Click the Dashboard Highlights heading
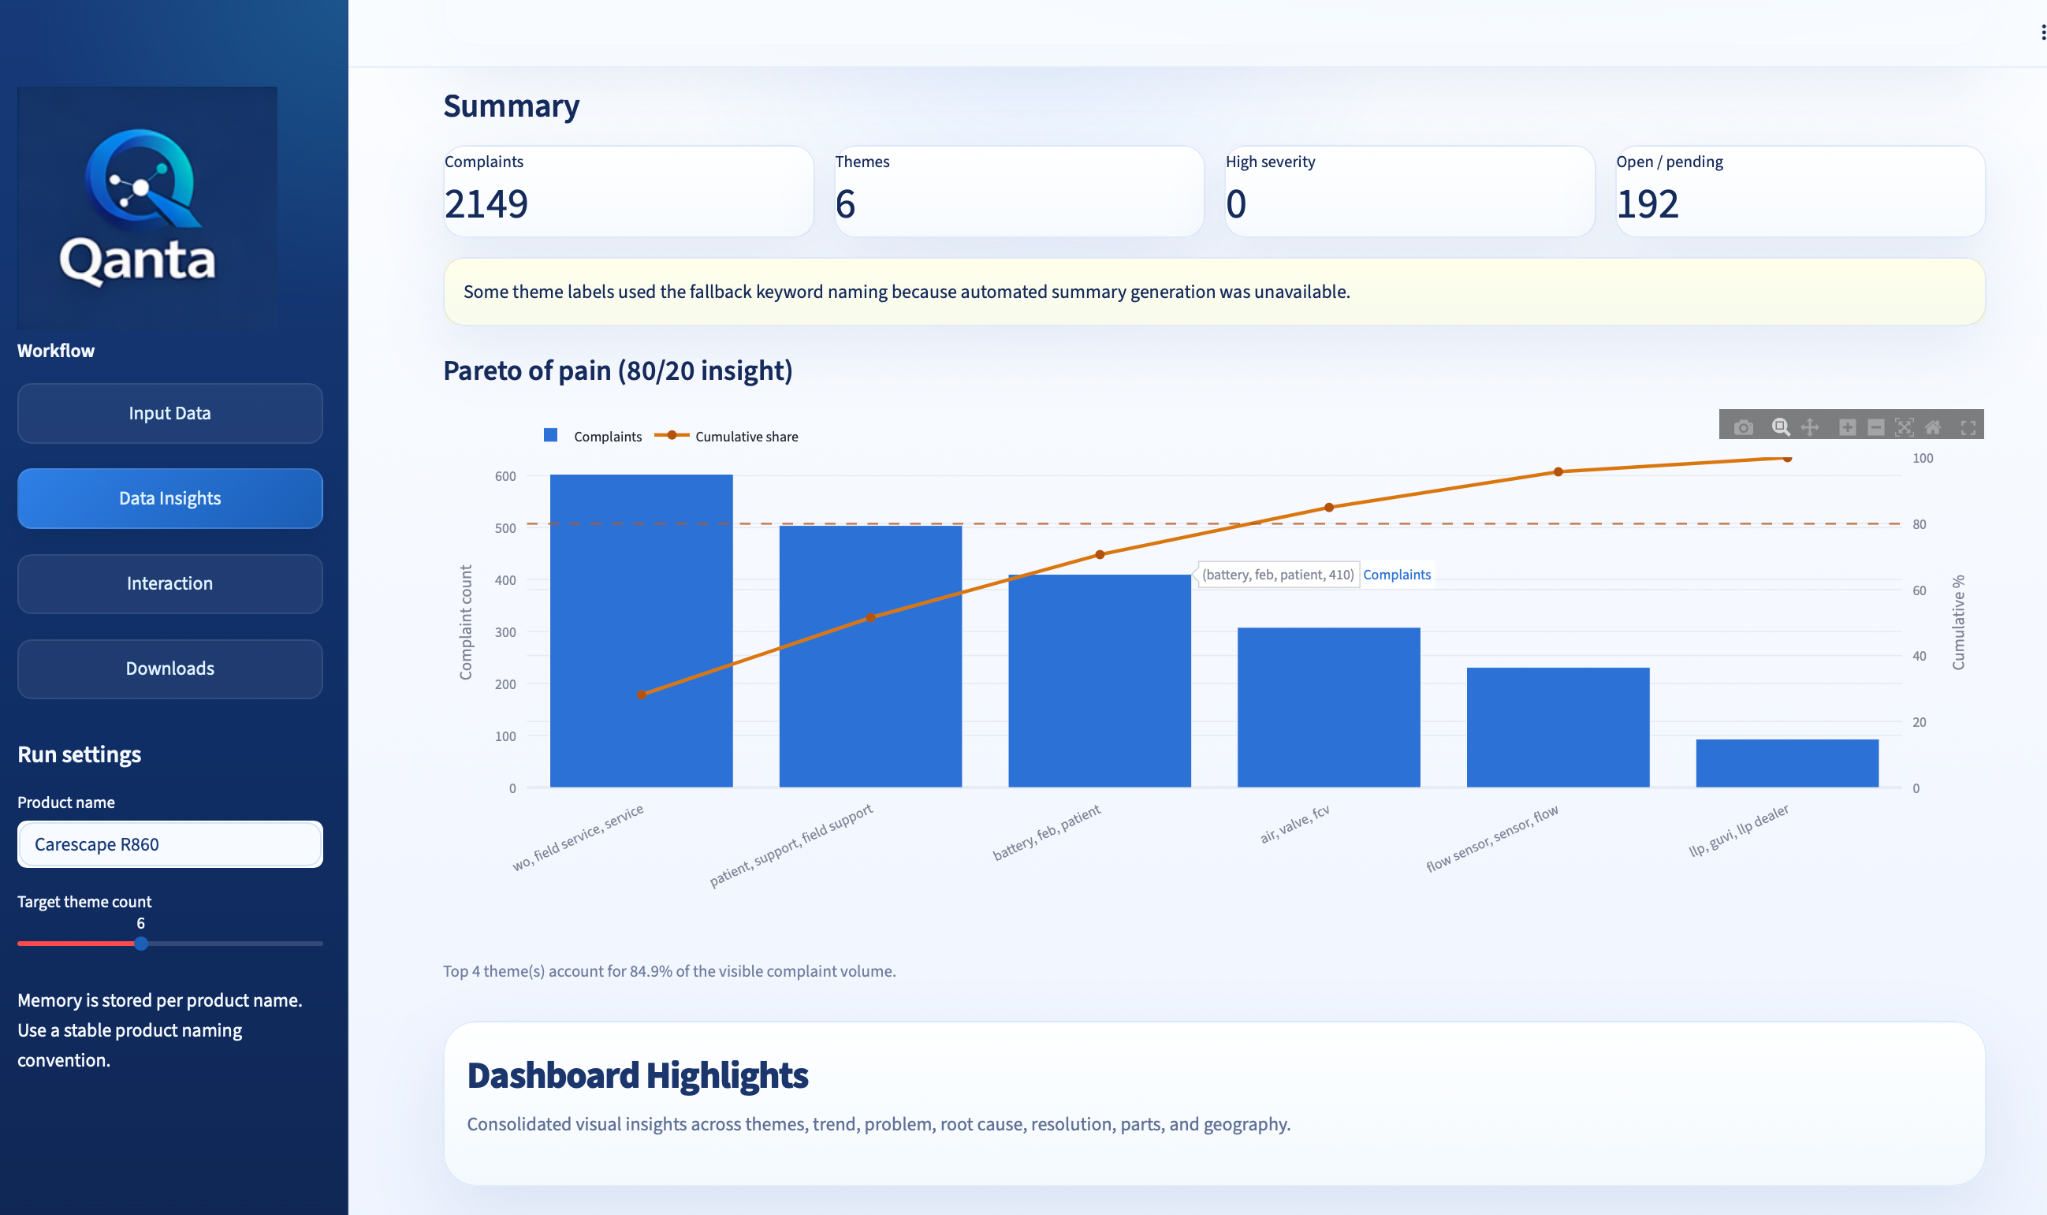2047x1215 pixels. (x=637, y=1075)
